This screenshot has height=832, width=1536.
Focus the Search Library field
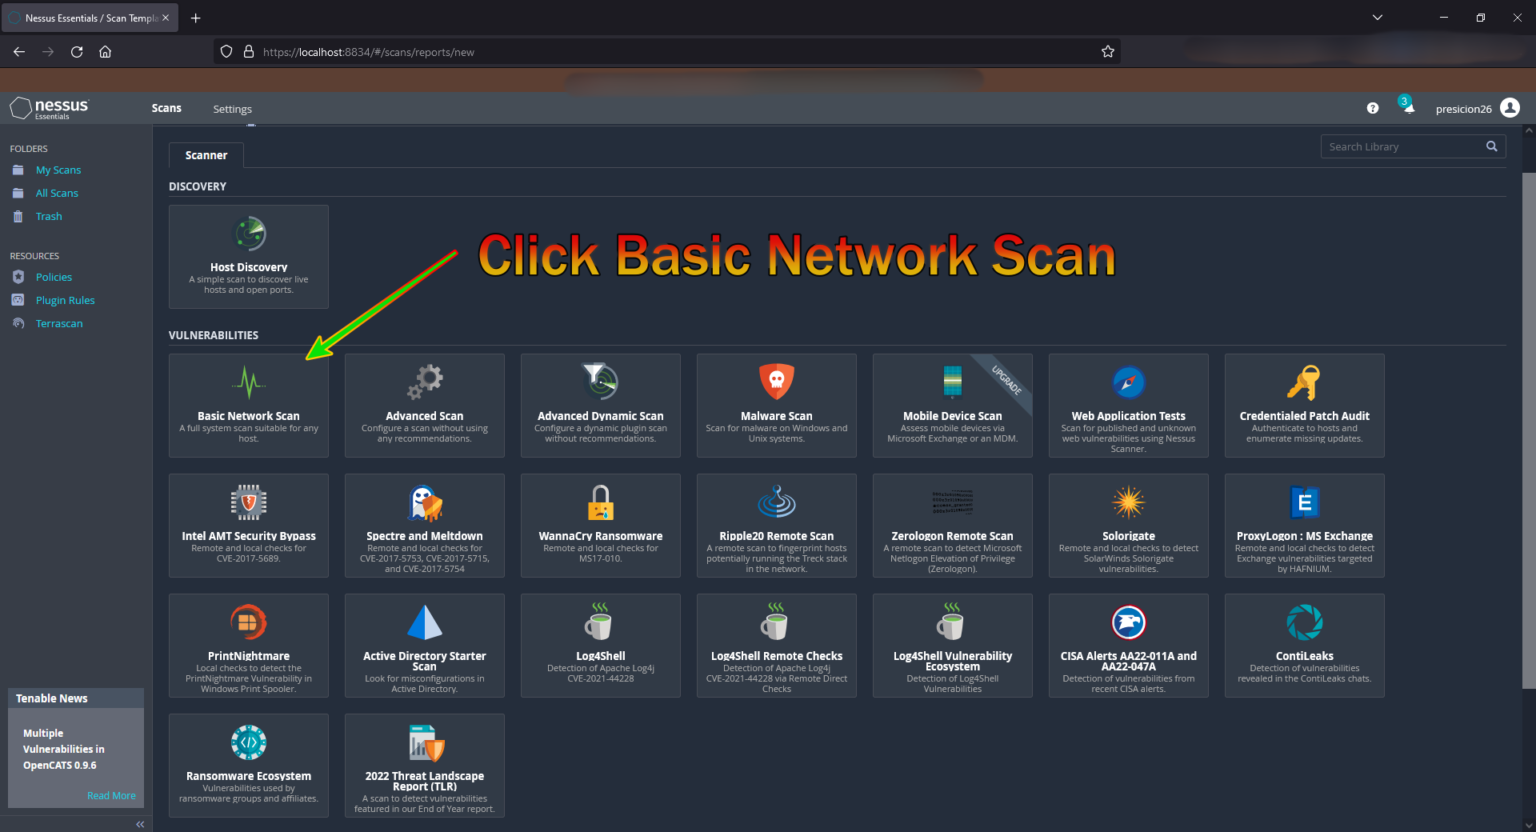click(1413, 147)
